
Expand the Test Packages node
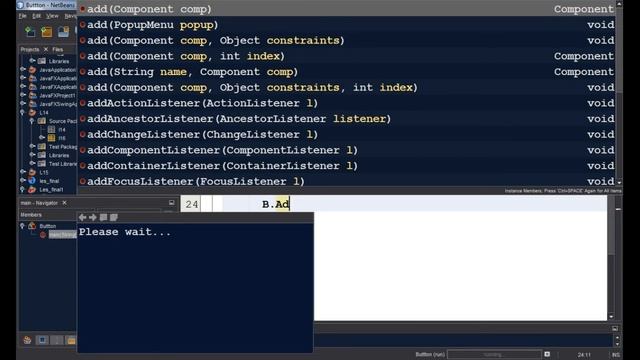click(x=32, y=146)
